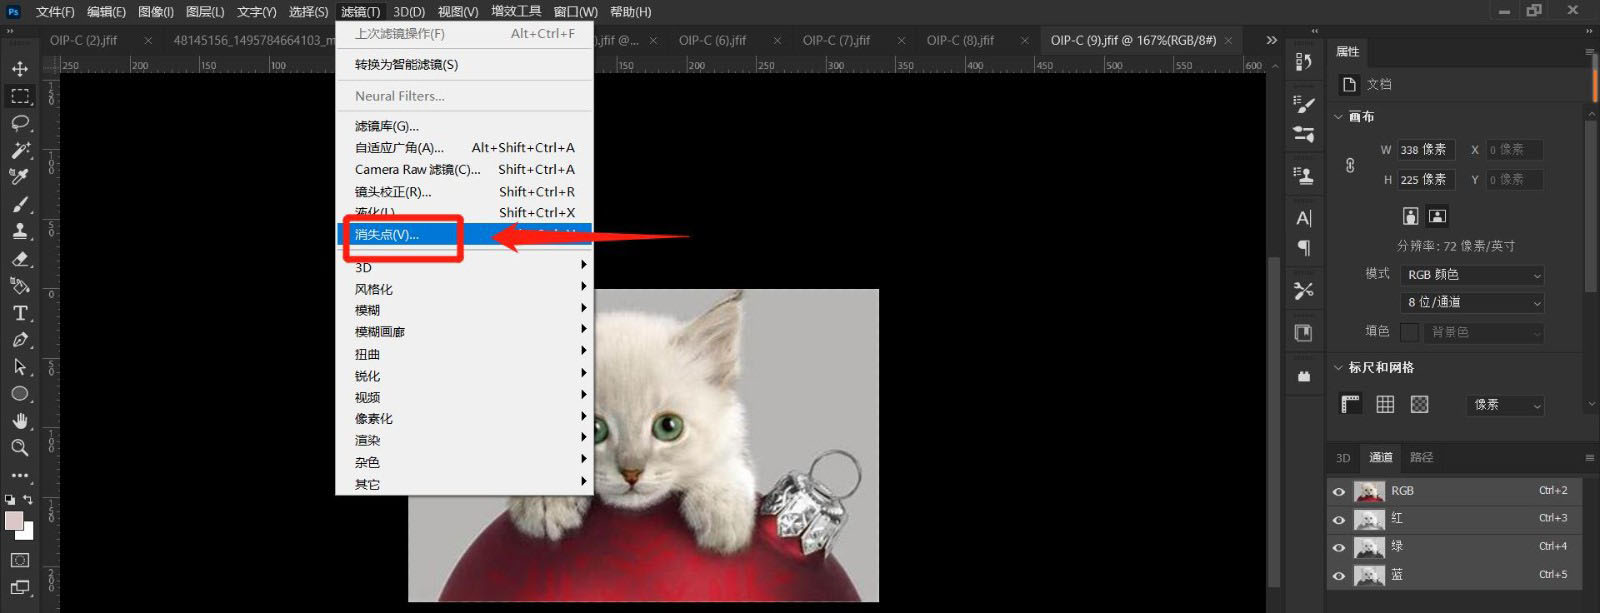
Task: Hide the RGB composite channel
Action: (x=1338, y=491)
